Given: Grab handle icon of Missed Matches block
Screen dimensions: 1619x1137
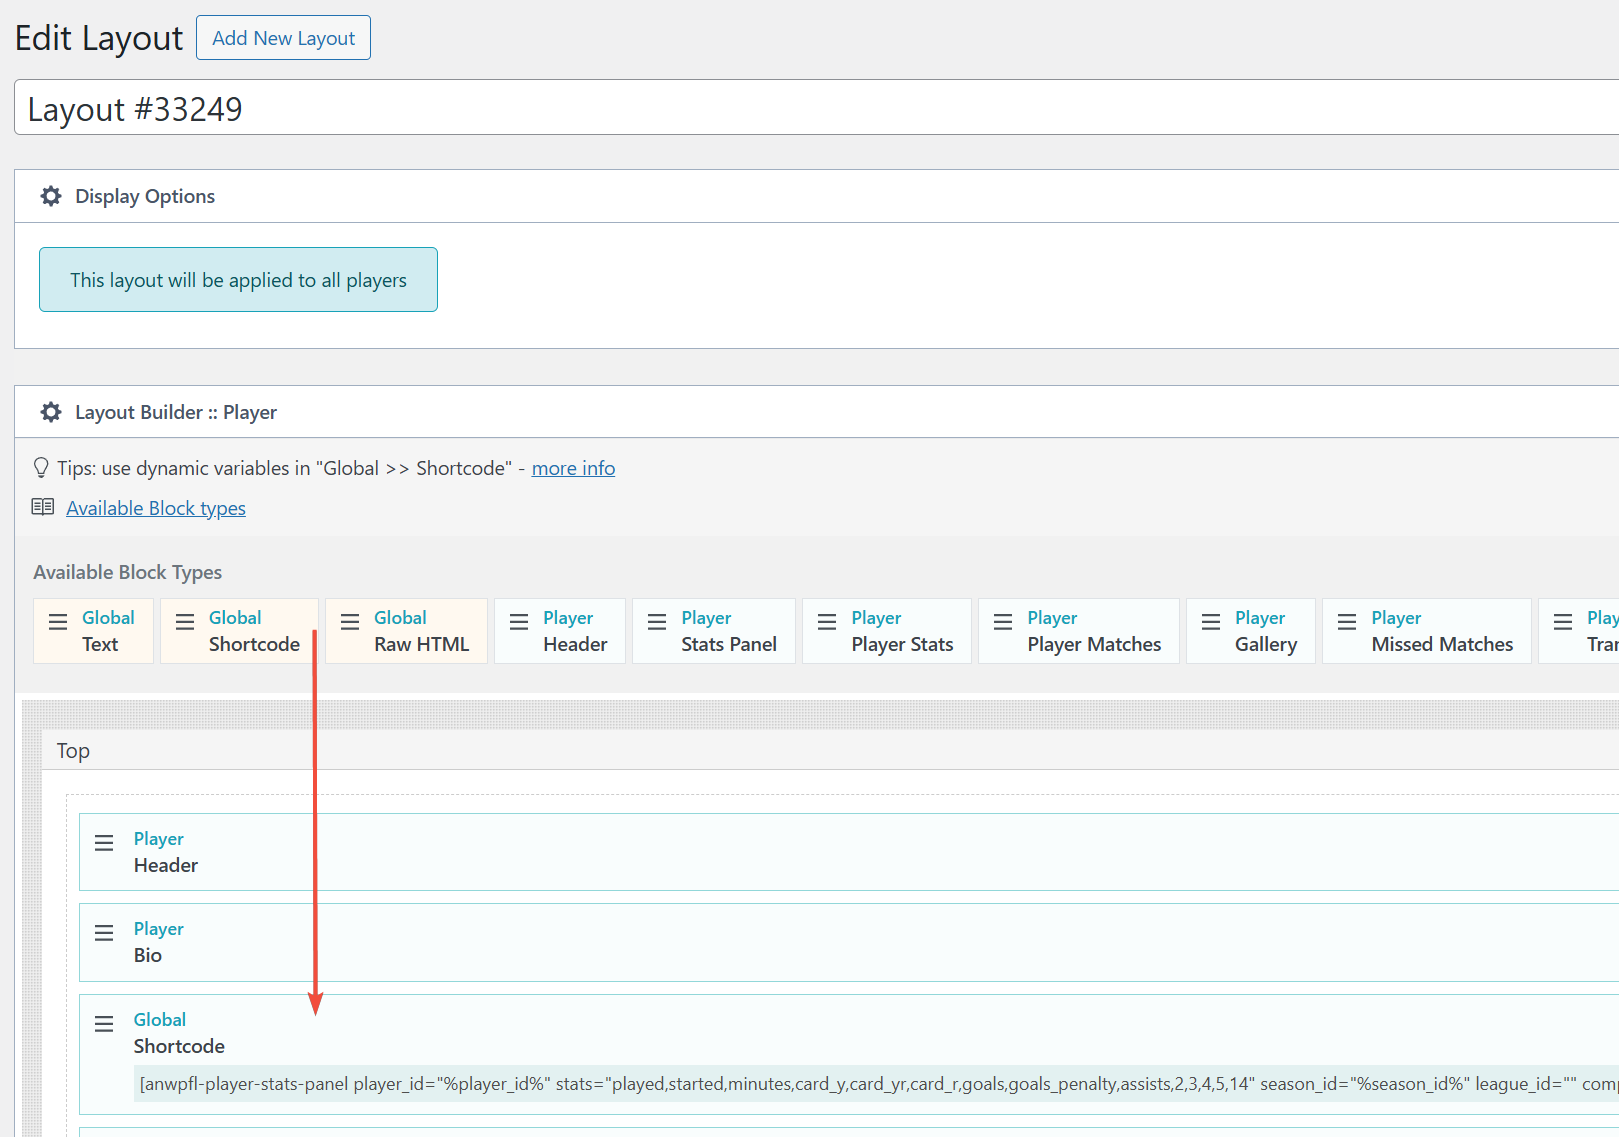Looking at the screenshot, I should (1347, 622).
